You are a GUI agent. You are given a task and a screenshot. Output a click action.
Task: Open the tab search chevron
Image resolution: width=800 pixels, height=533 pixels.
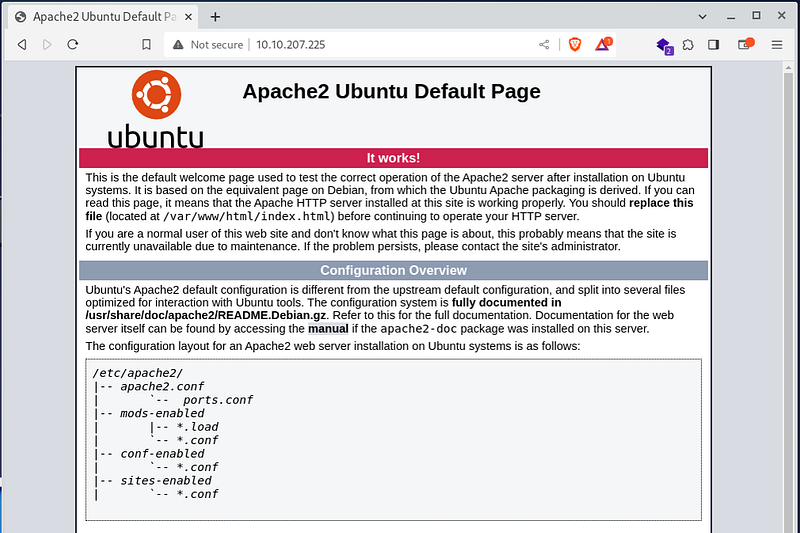coord(703,16)
